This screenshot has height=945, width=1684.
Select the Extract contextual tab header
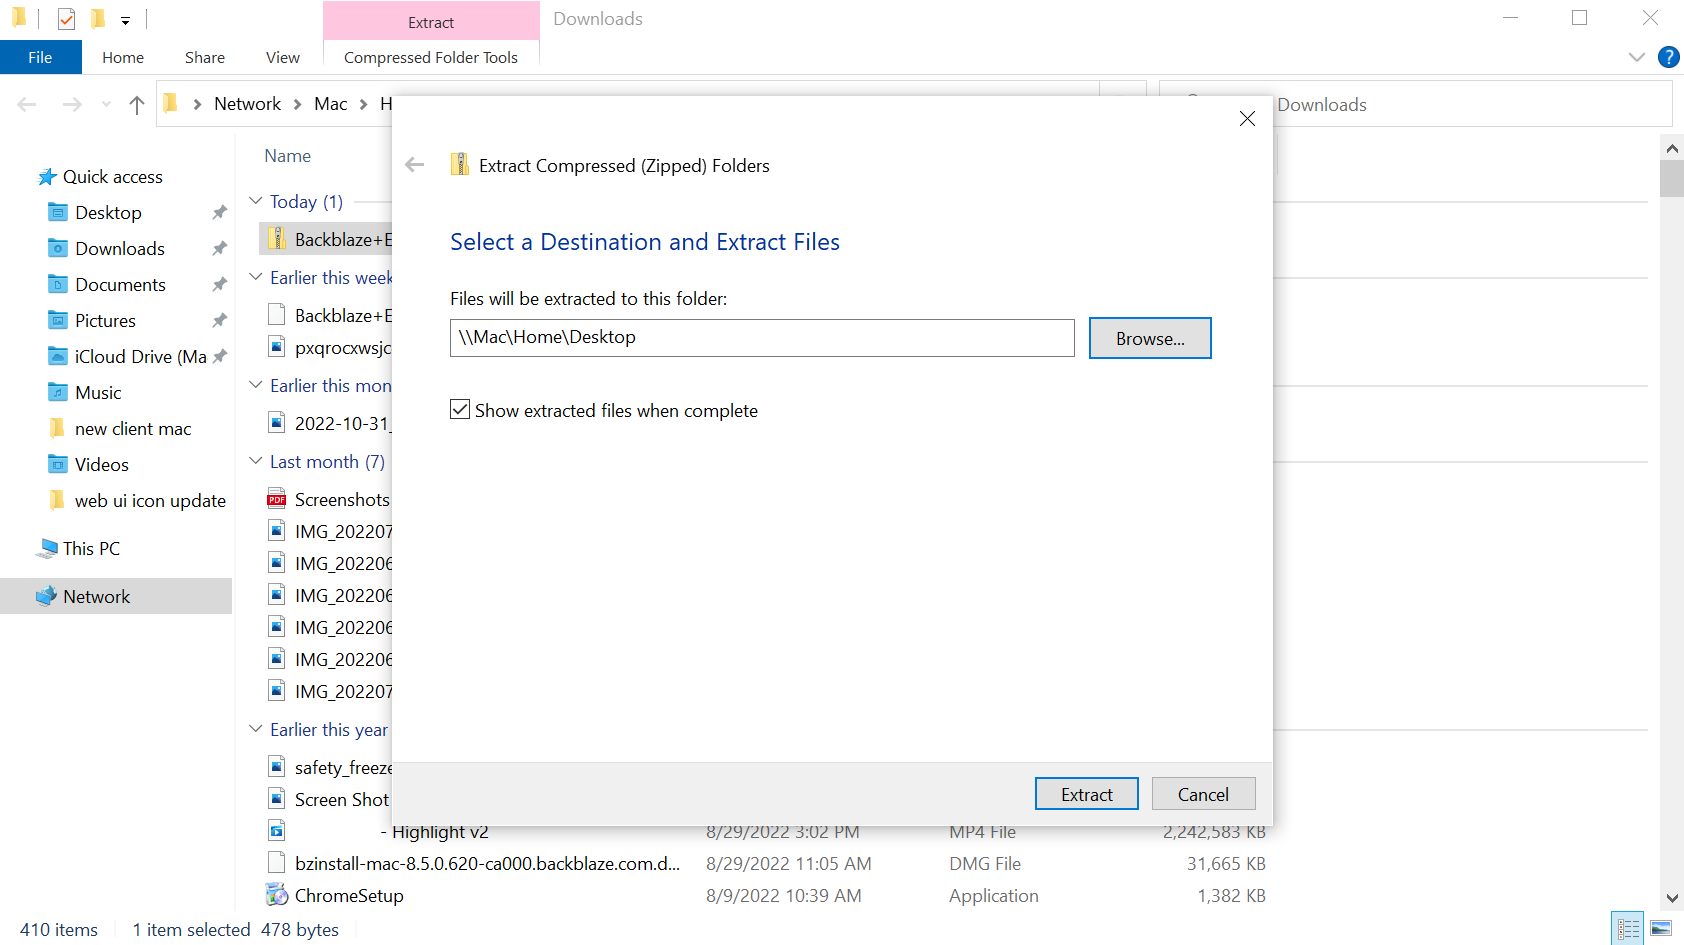click(431, 22)
